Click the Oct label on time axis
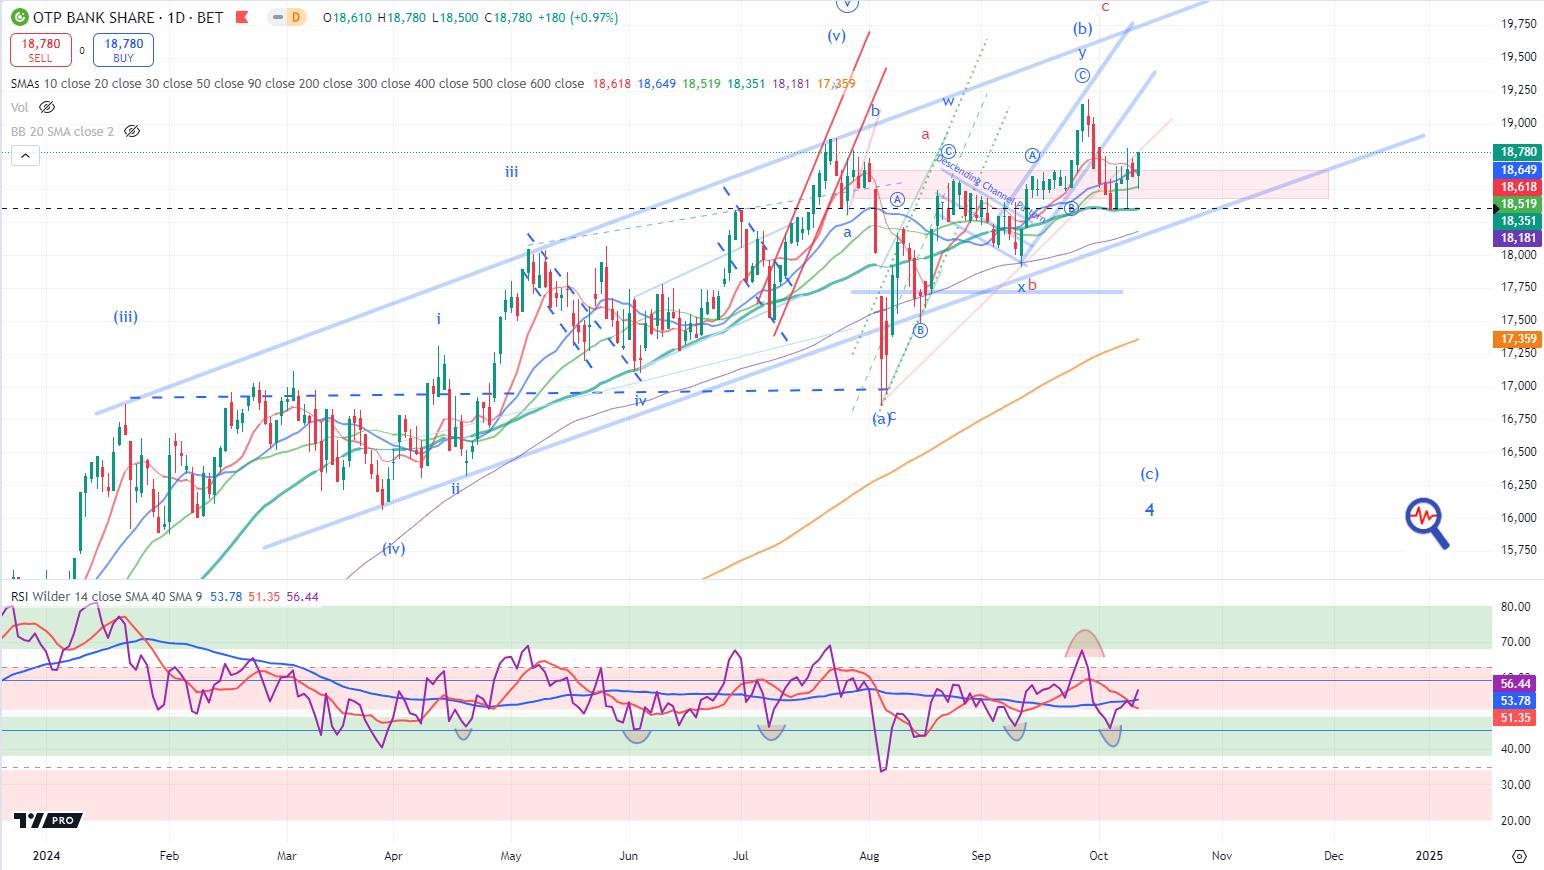1544x870 pixels. coord(1099,856)
